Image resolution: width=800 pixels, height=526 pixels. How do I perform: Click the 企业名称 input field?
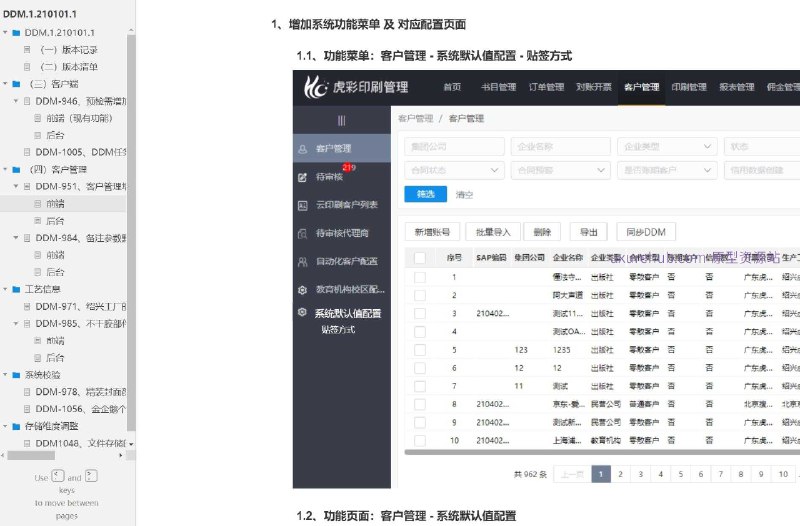pos(561,146)
